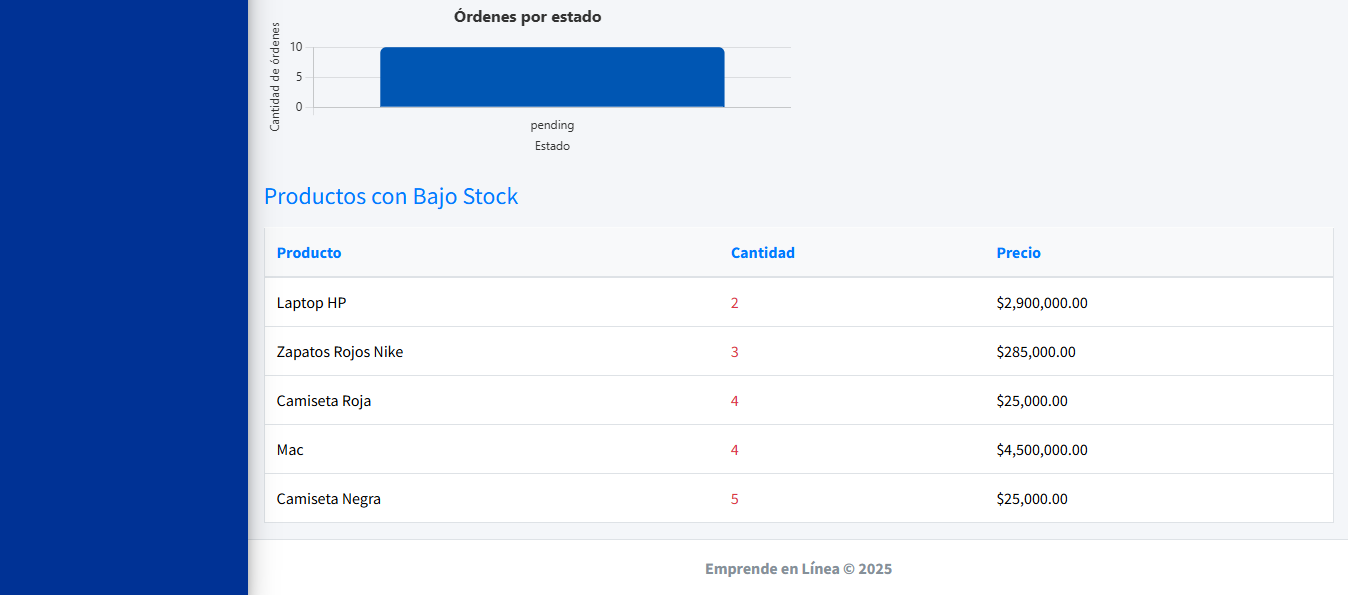
Task: Click the blue pending bar in chart
Action: [x=552, y=77]
